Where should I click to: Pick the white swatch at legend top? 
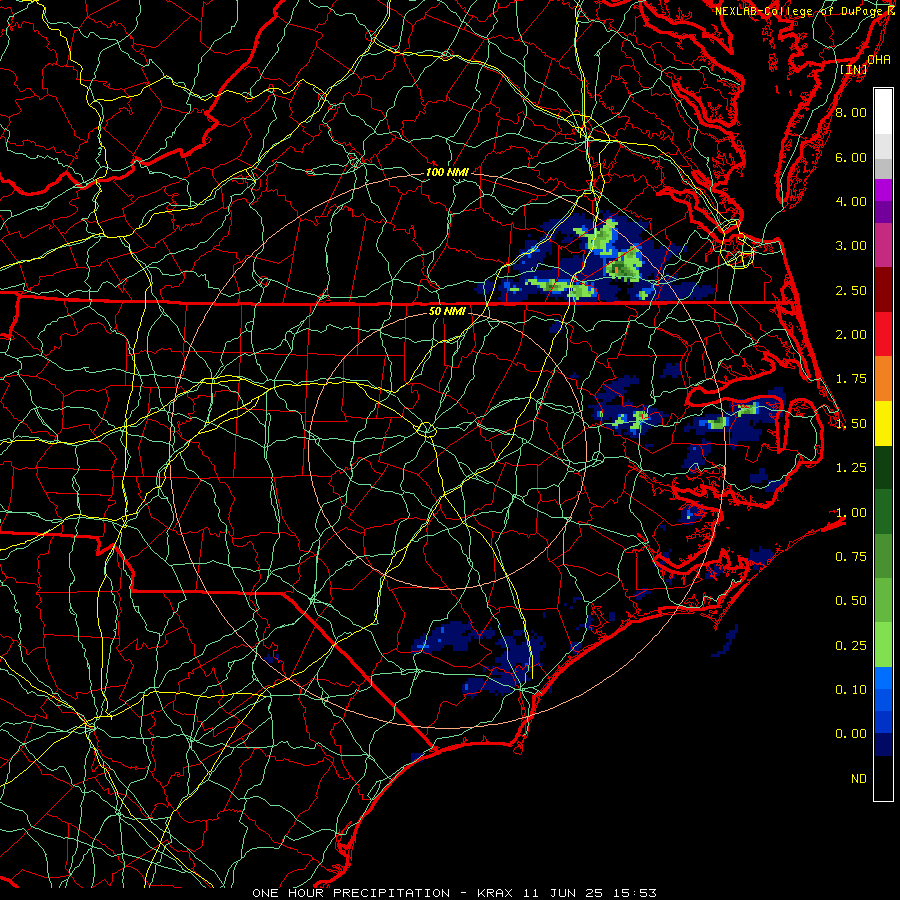click(883, 112)
